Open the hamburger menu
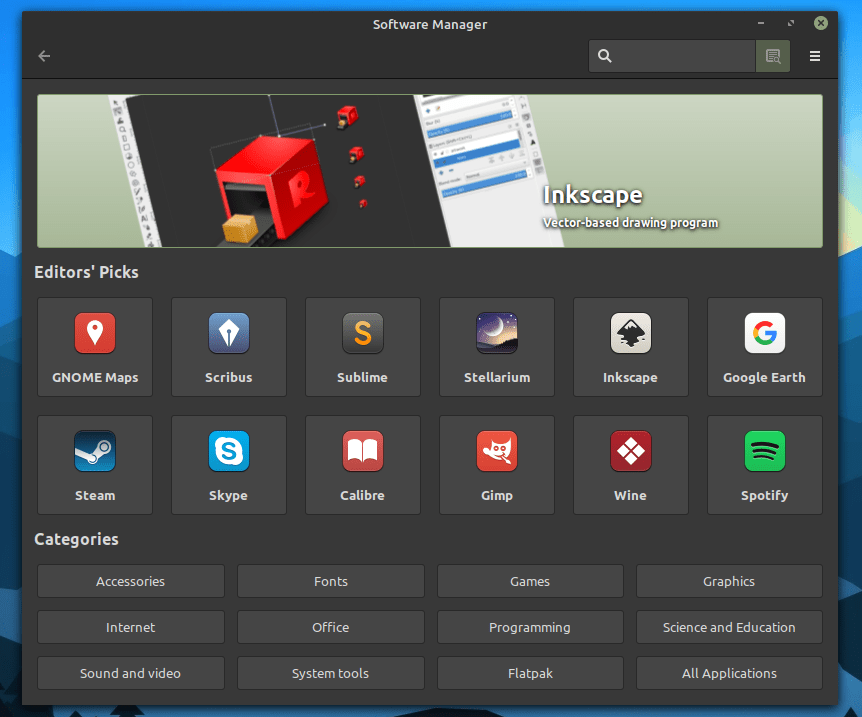The width and height of the screenshot is (862, 717). pos(815,56)
